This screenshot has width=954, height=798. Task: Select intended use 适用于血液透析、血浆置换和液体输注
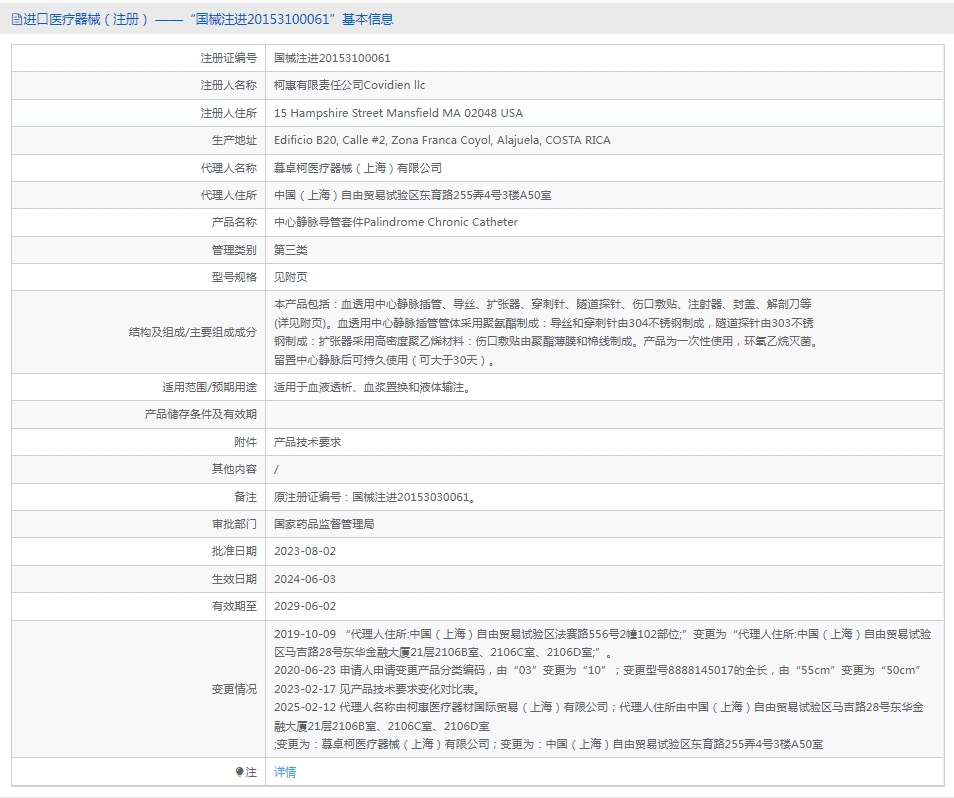pyautogui.click(x=372, y=387)
